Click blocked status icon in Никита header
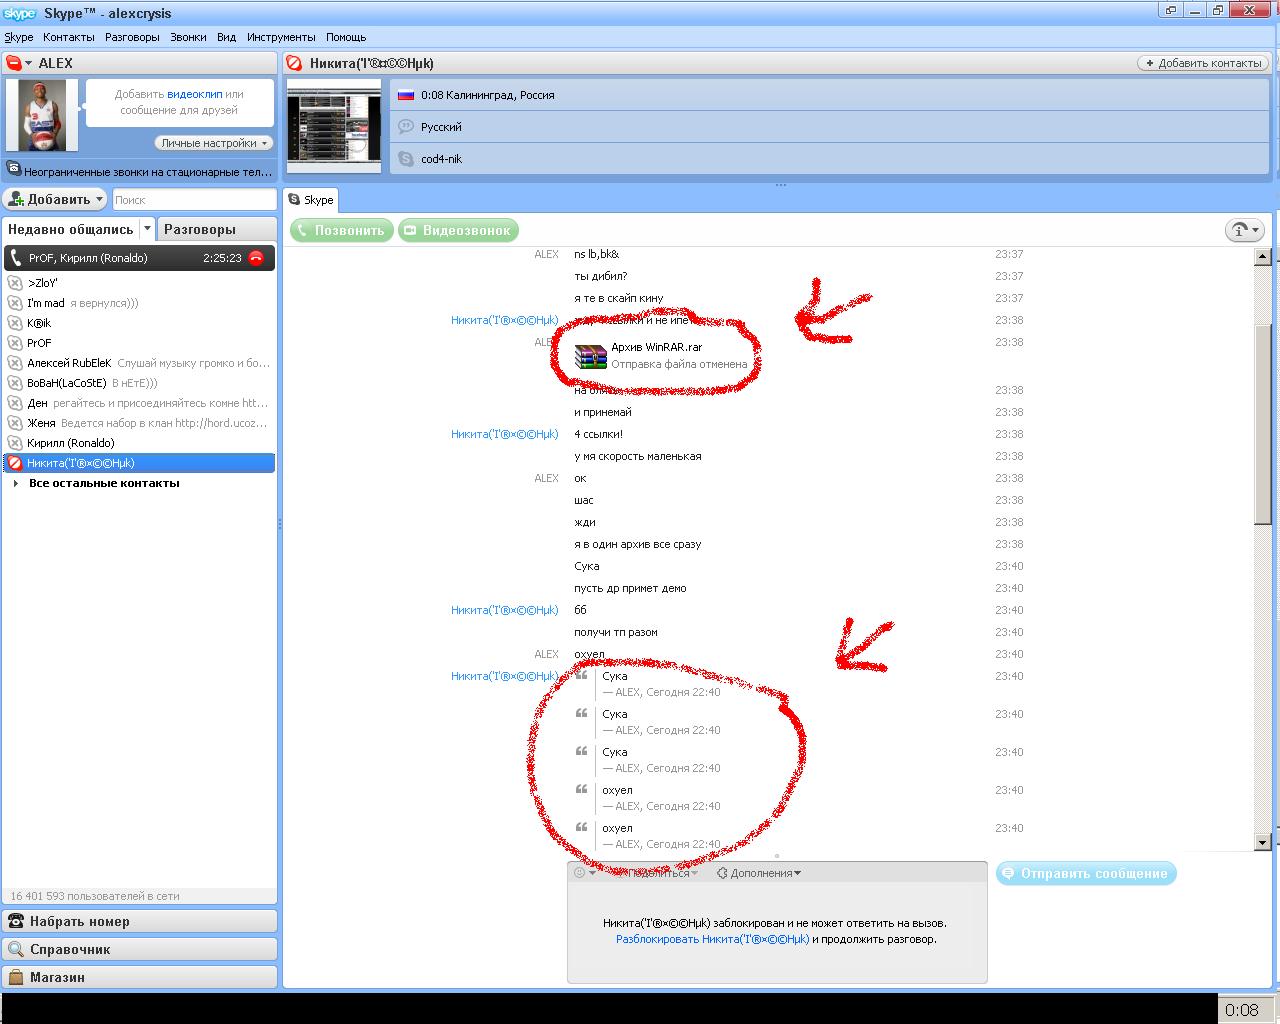The image size is (1280, 1024). click(x=295, y=63)
